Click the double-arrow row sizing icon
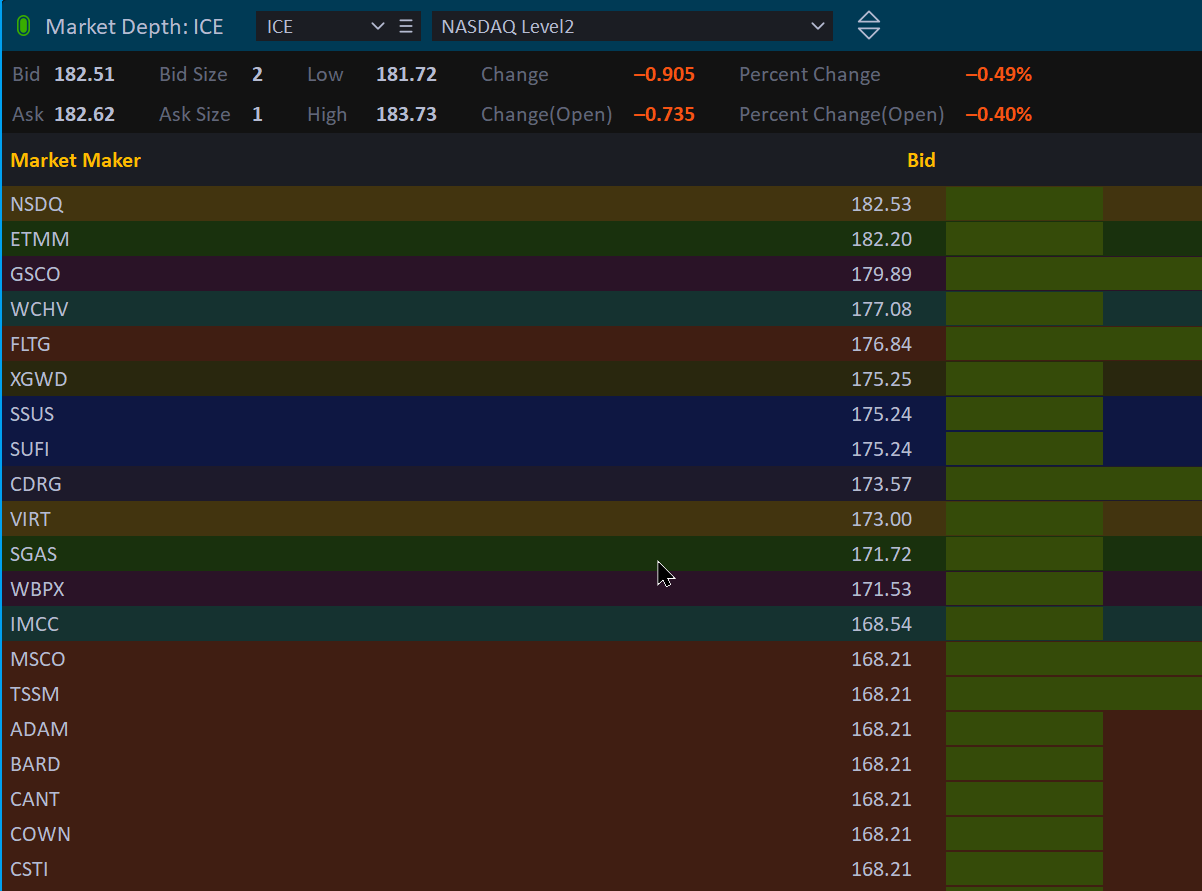1202x891 pixels. 868,26
